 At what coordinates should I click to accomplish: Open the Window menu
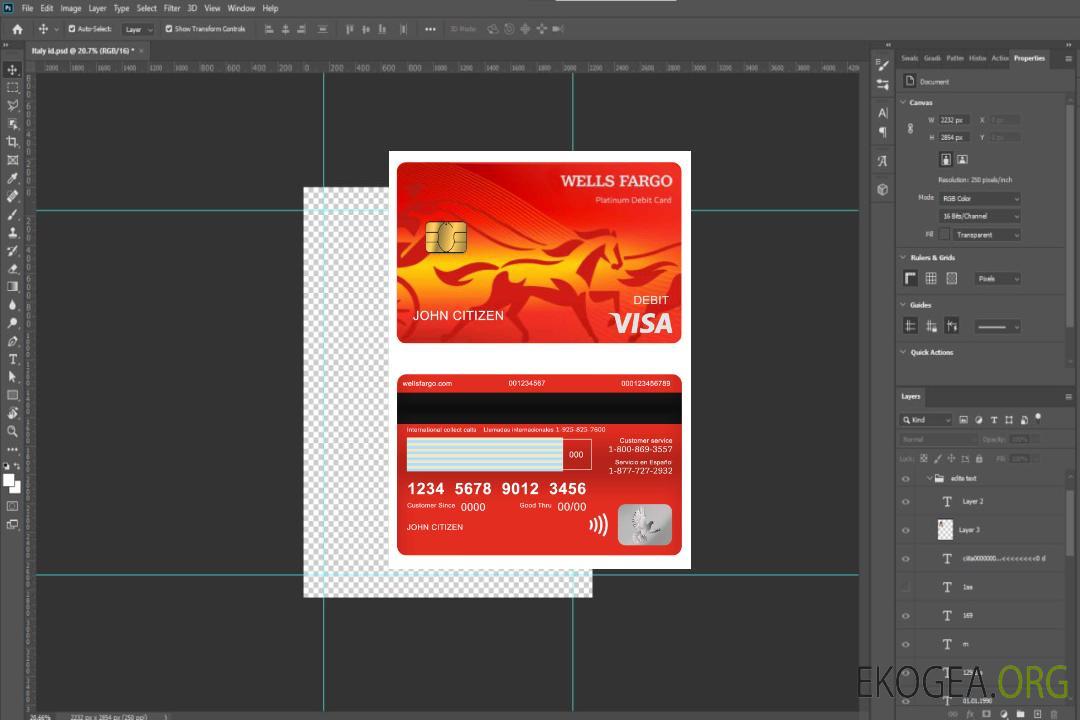point(241,8)
